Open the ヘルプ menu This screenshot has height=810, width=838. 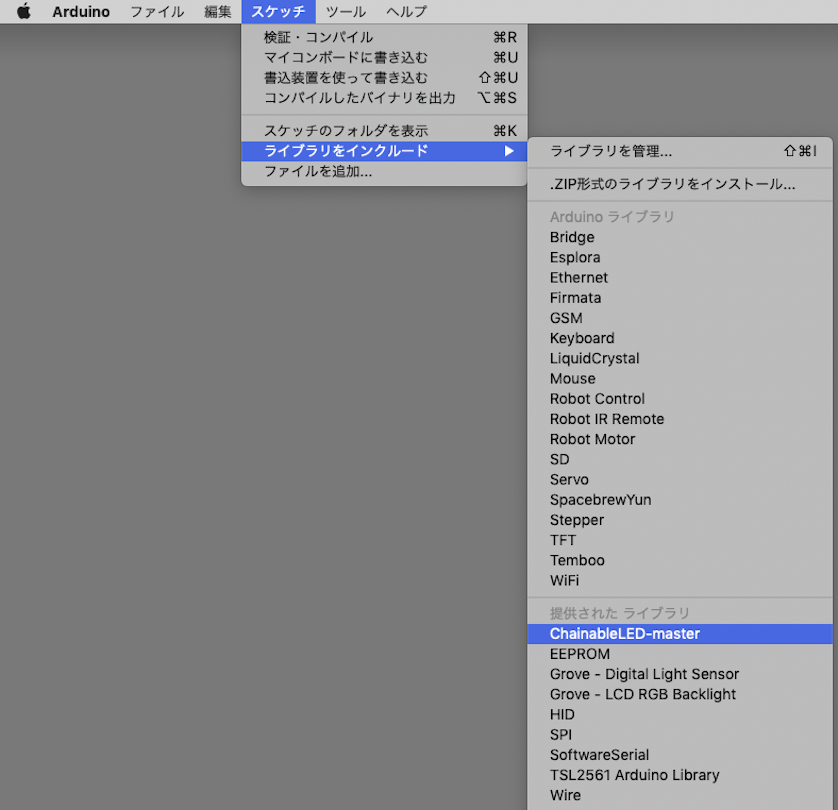tap(406, 12)
